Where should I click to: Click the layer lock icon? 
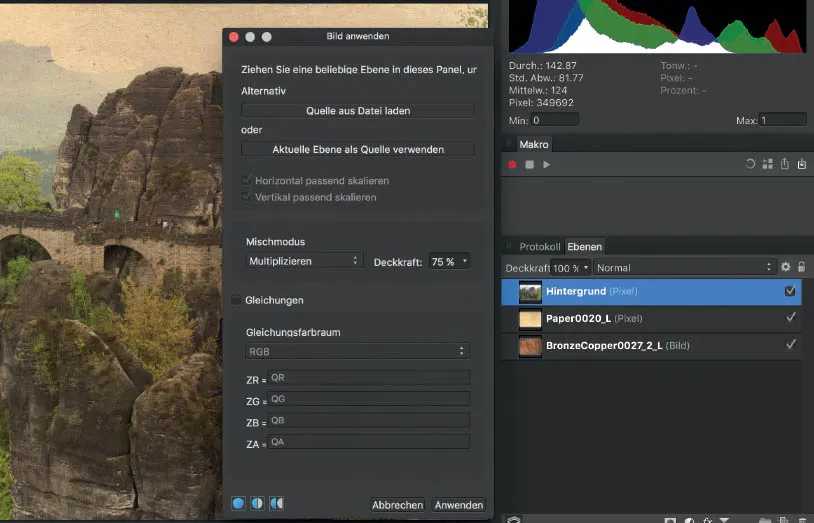(x=801, y=267)
